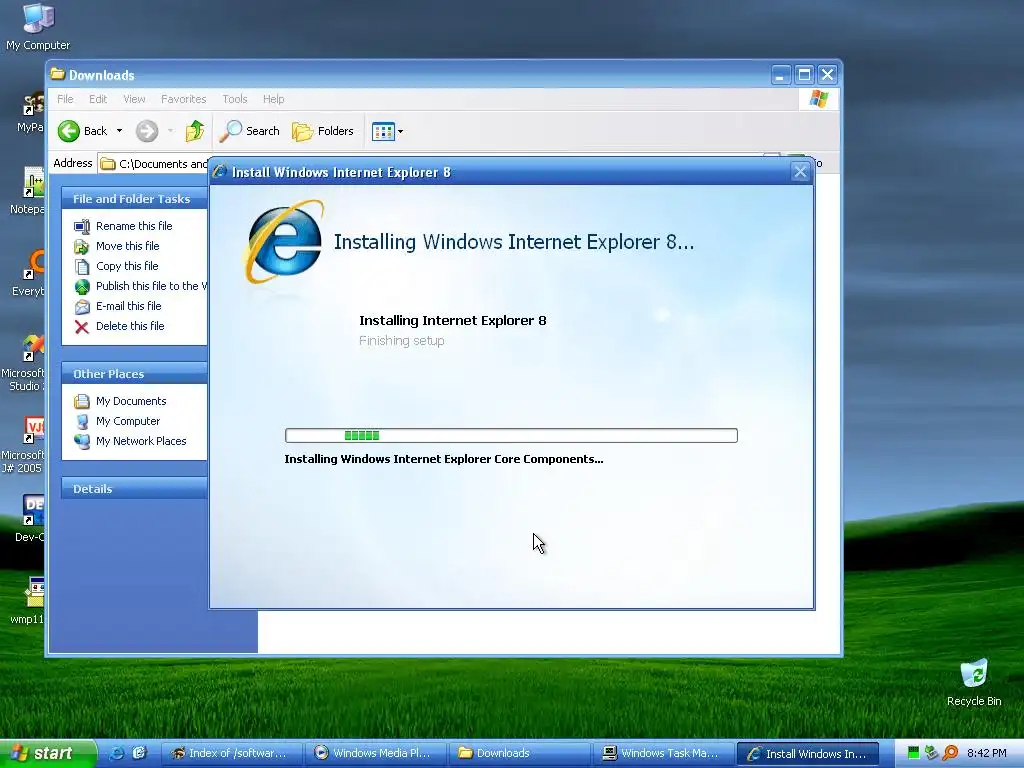1024x768 pixels.
Task: Switch to Windows Task Manager taskbar button
Action: point(663,753)
